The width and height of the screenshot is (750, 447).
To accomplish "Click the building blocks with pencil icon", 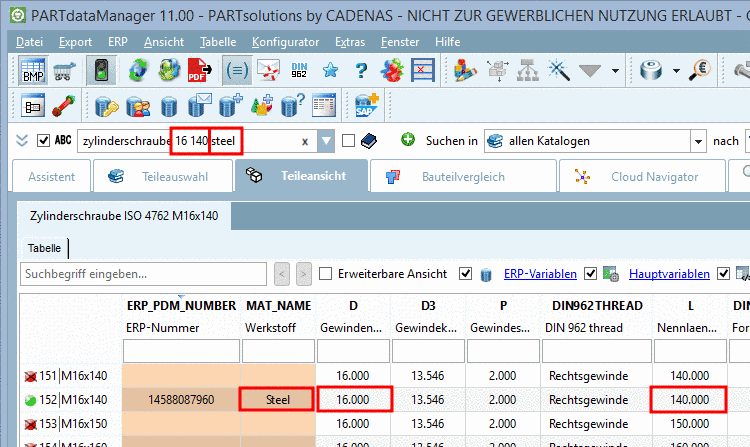I will 465,71.
